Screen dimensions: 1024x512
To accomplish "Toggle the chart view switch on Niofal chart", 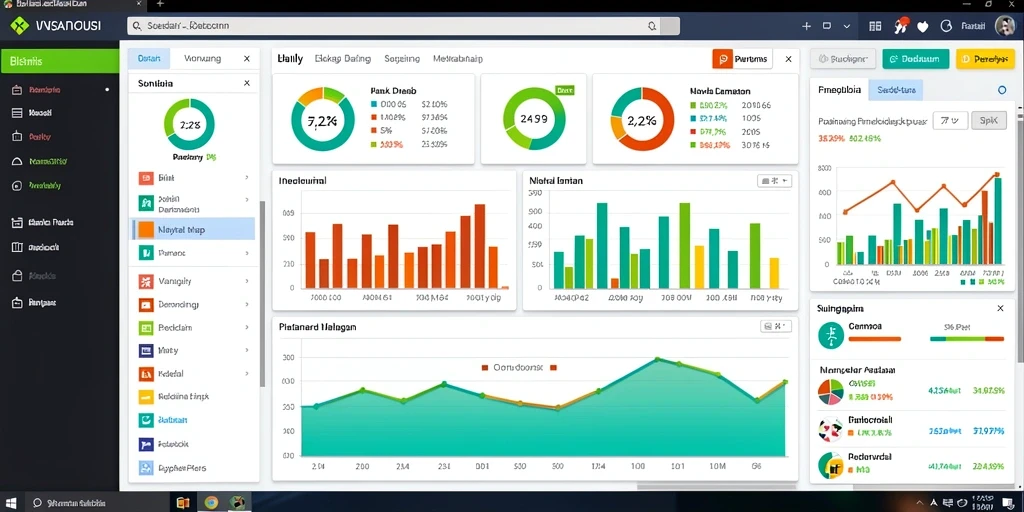I will (775, 181).
